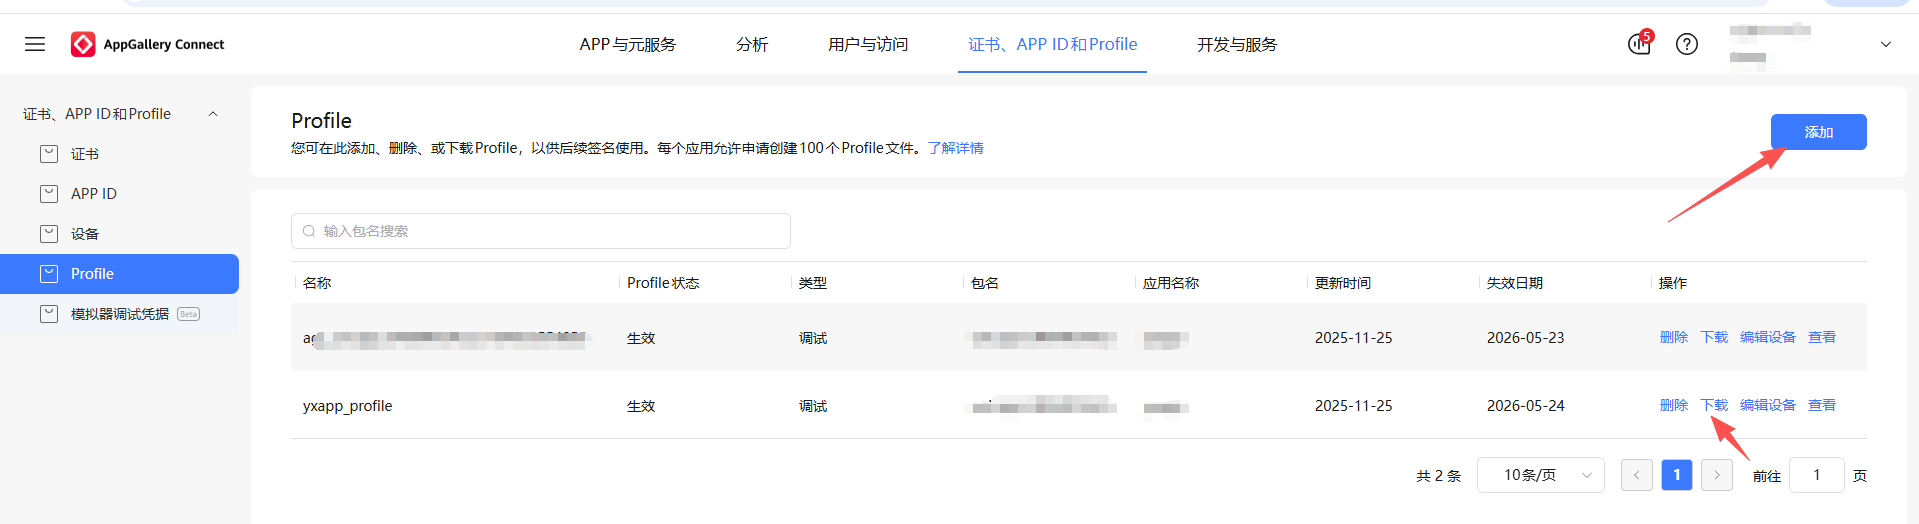Switch to 分析 tab

point(752,44)
